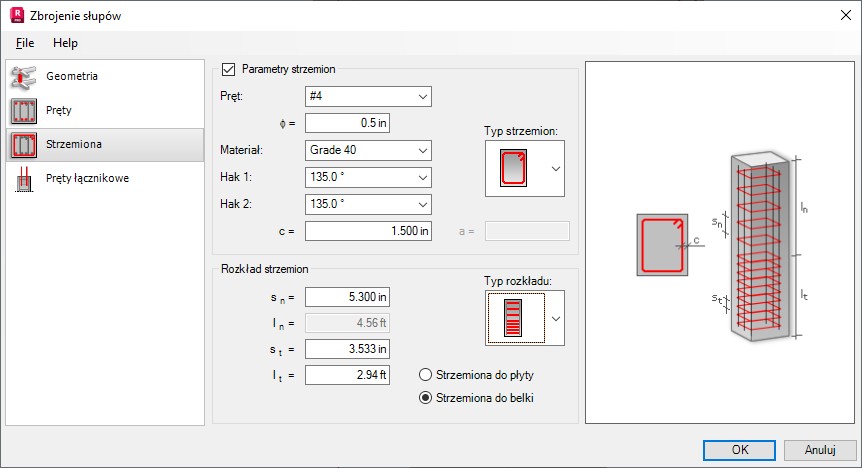862x468 pixels.
Task: Open the Pręty łącznikowe dowel bars icon
Action: click(x=24, y=179)
